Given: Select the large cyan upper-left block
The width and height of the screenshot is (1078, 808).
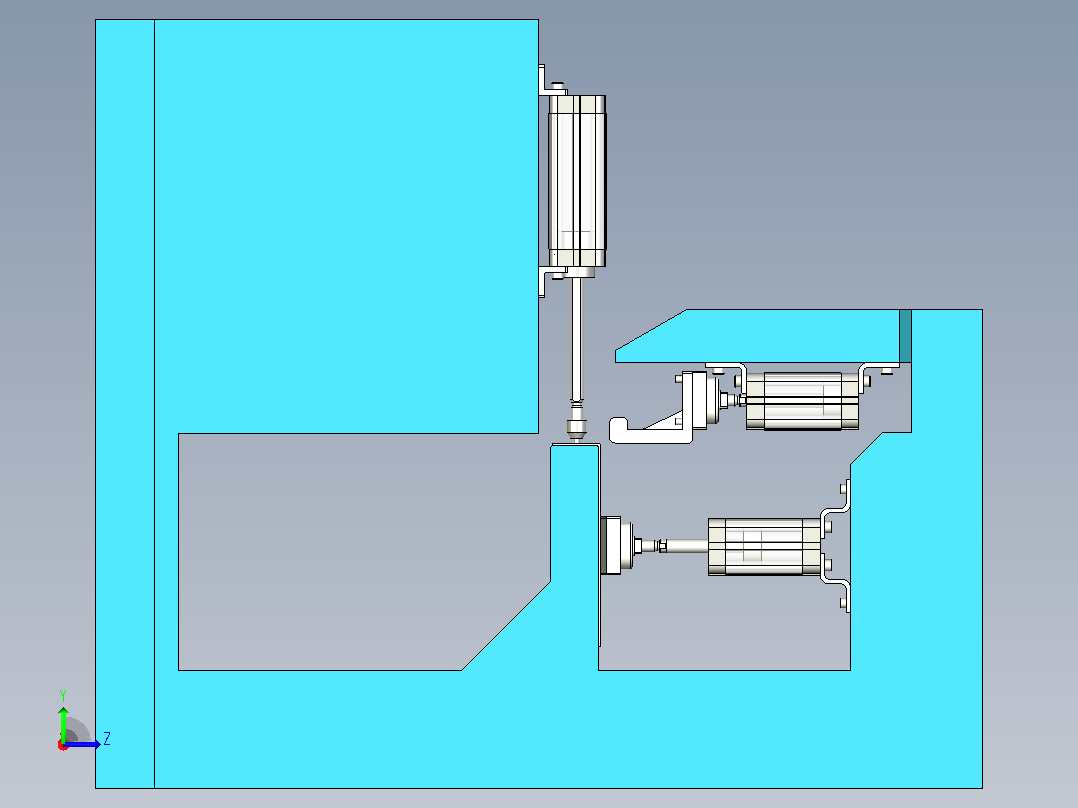Looking at the screenshot, I should pyautogui.click(x=346, y=226).
